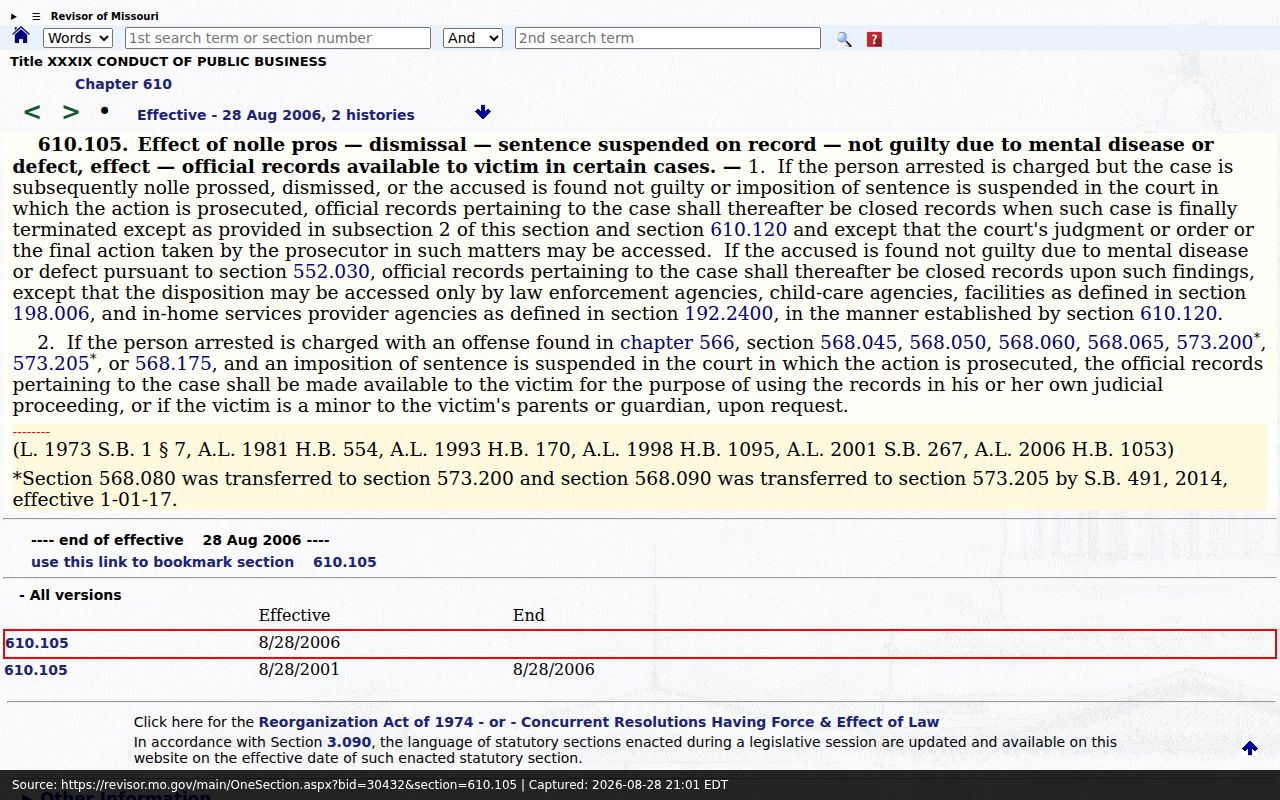Run search with magnifying glass icon
Screen dimensions: 1280x800
[x=844, y=39]
